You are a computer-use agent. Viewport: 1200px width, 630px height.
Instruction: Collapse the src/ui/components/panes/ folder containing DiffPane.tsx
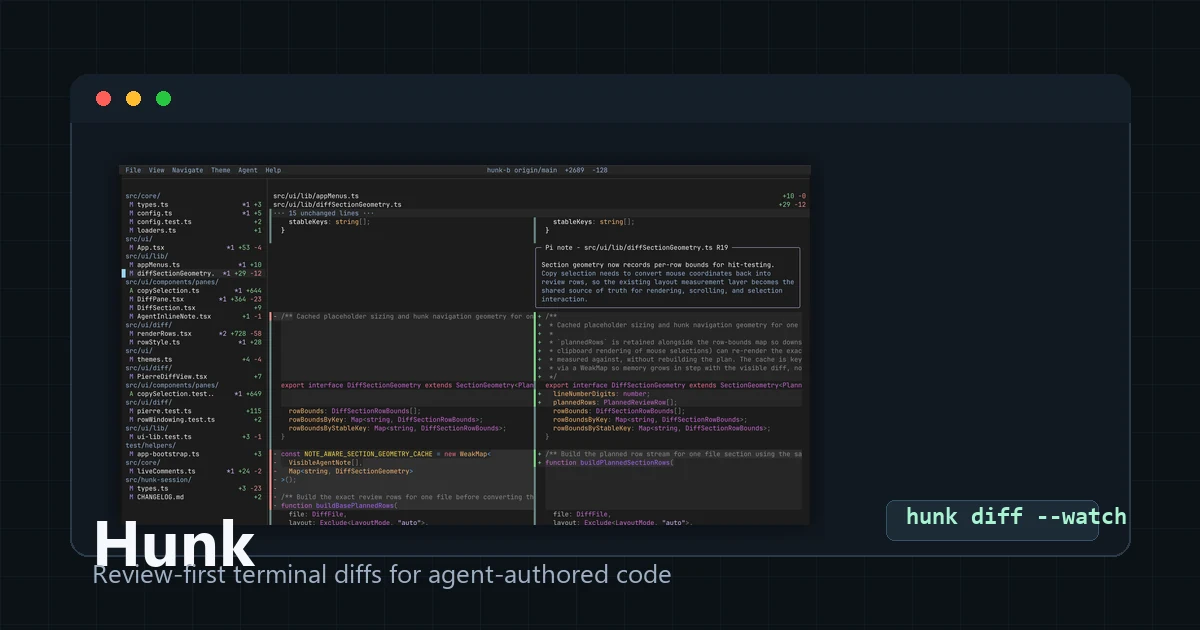click(x=171, y=282)
